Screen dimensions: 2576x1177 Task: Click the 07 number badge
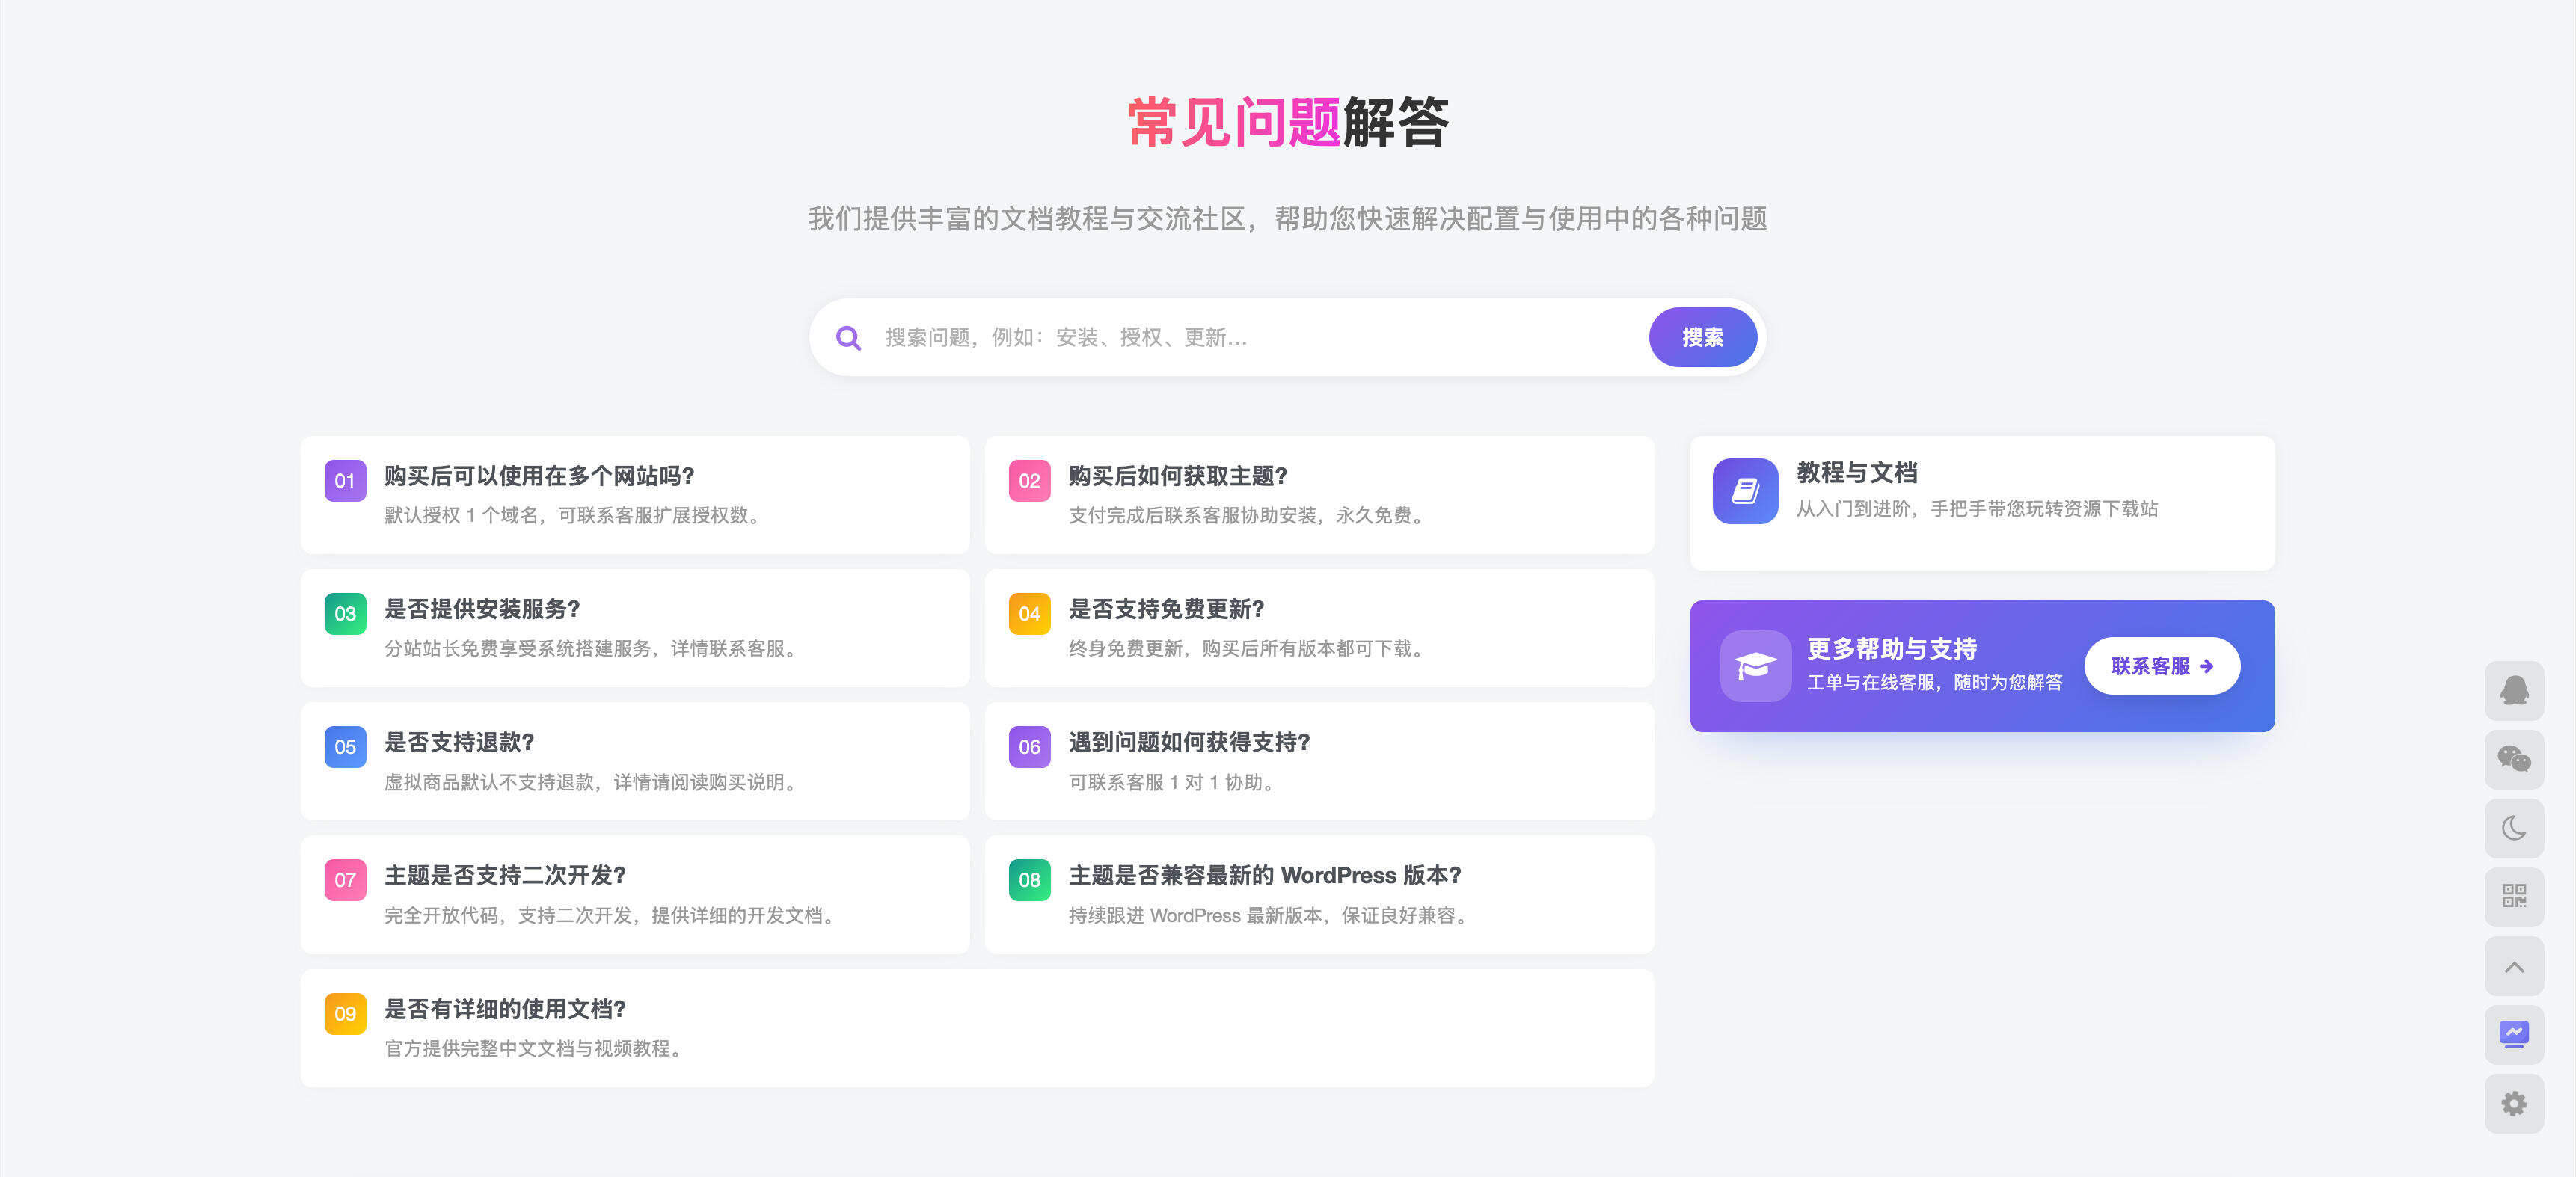[345, 880]
